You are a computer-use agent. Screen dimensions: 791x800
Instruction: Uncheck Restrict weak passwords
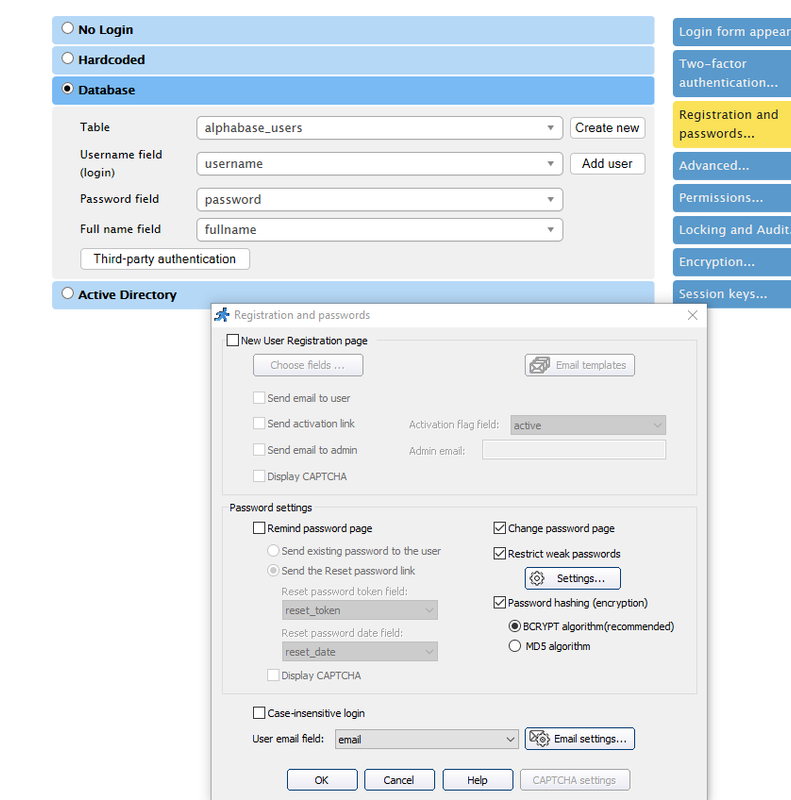500,553
